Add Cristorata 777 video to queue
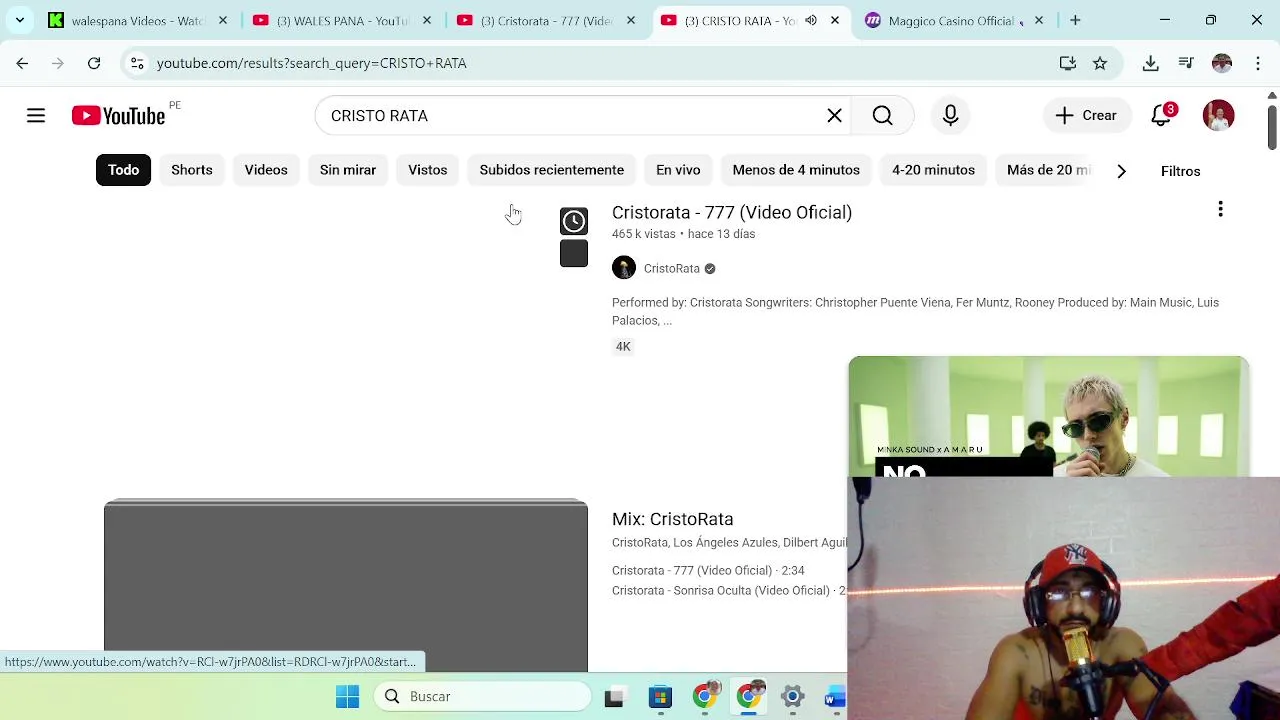The height and width of the screenshot is (720, 1280). pos(574,254)
